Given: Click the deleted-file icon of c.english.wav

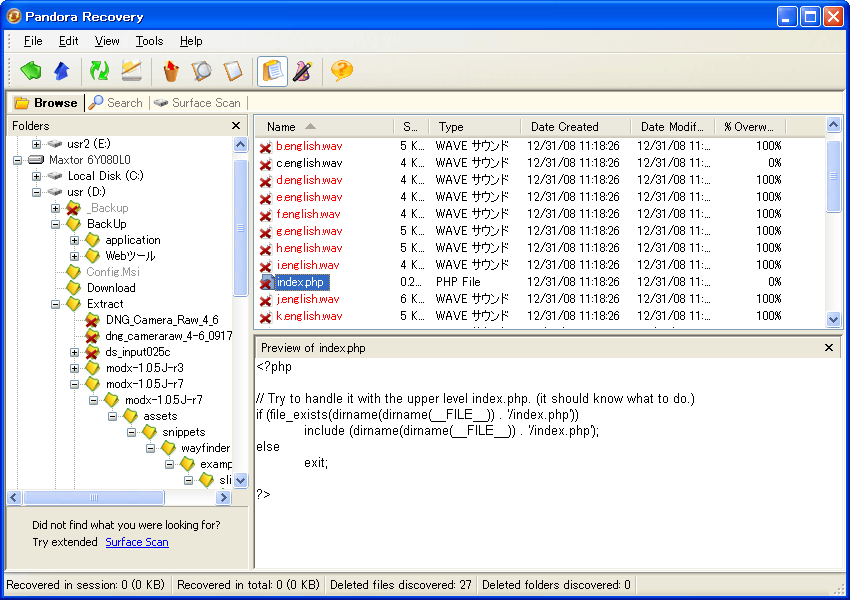Looking at the screenshot, I should coord(265,164).
